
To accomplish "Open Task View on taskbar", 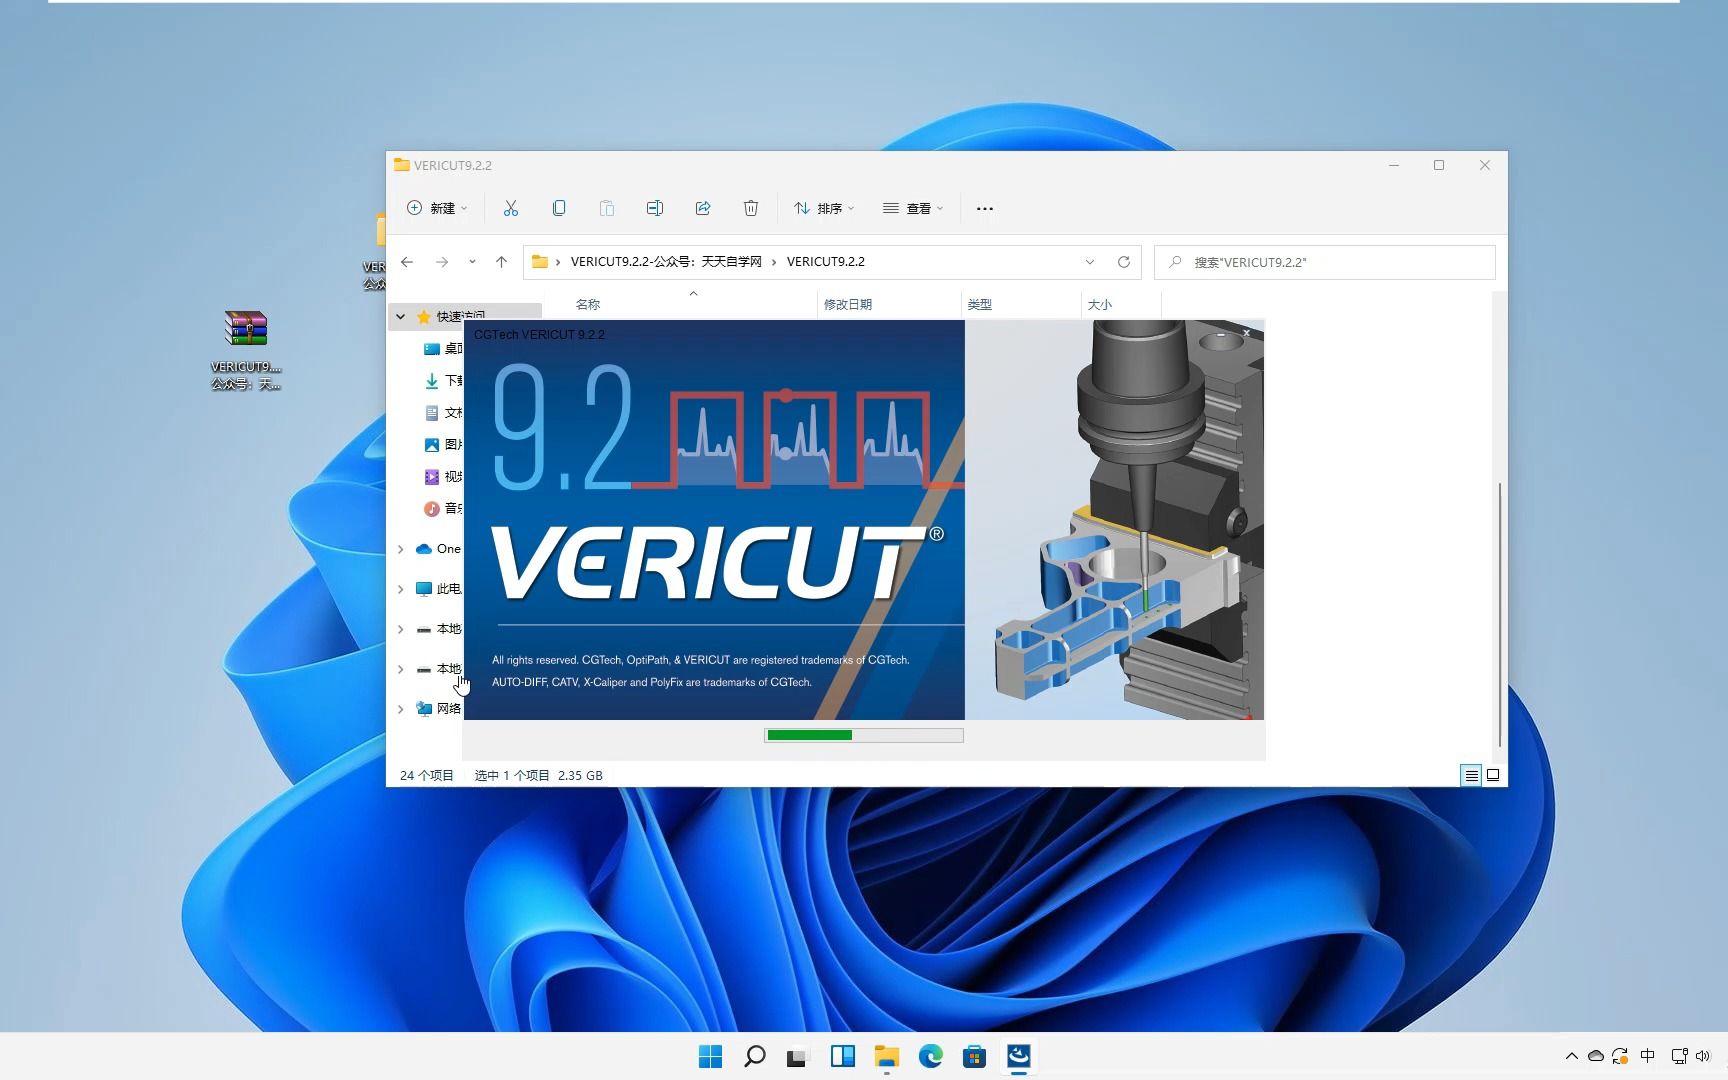I will point(798,1056).
